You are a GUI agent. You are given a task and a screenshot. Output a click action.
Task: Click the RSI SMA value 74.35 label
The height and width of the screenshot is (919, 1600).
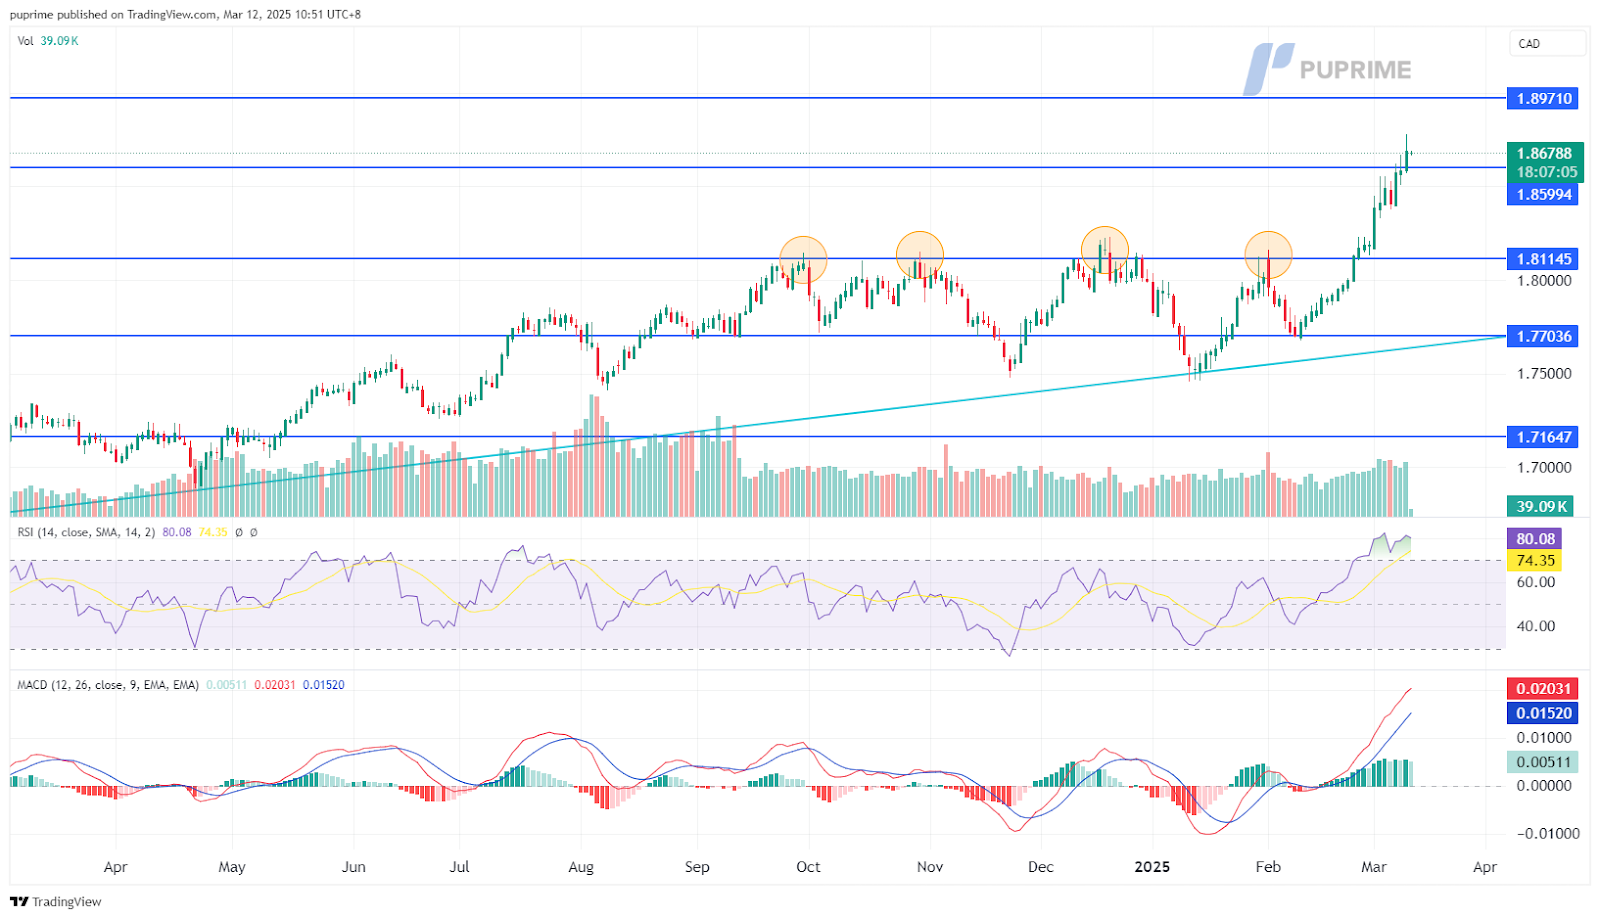1535,560
